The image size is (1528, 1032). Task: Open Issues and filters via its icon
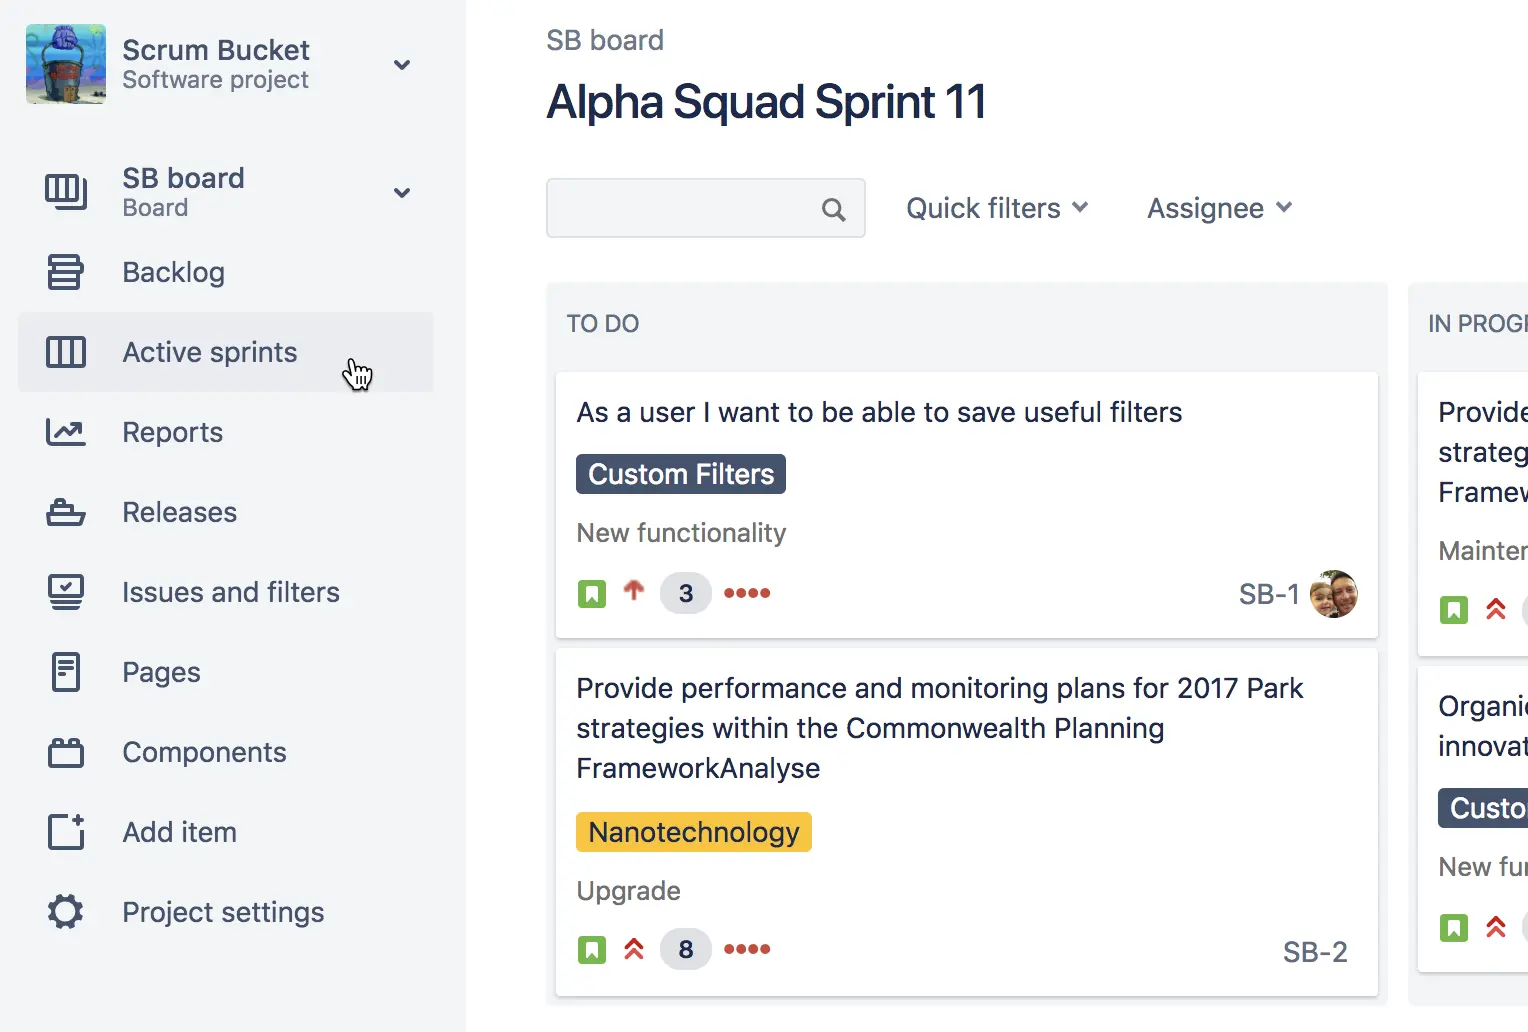pyautogui.click(x=65, y=592)
